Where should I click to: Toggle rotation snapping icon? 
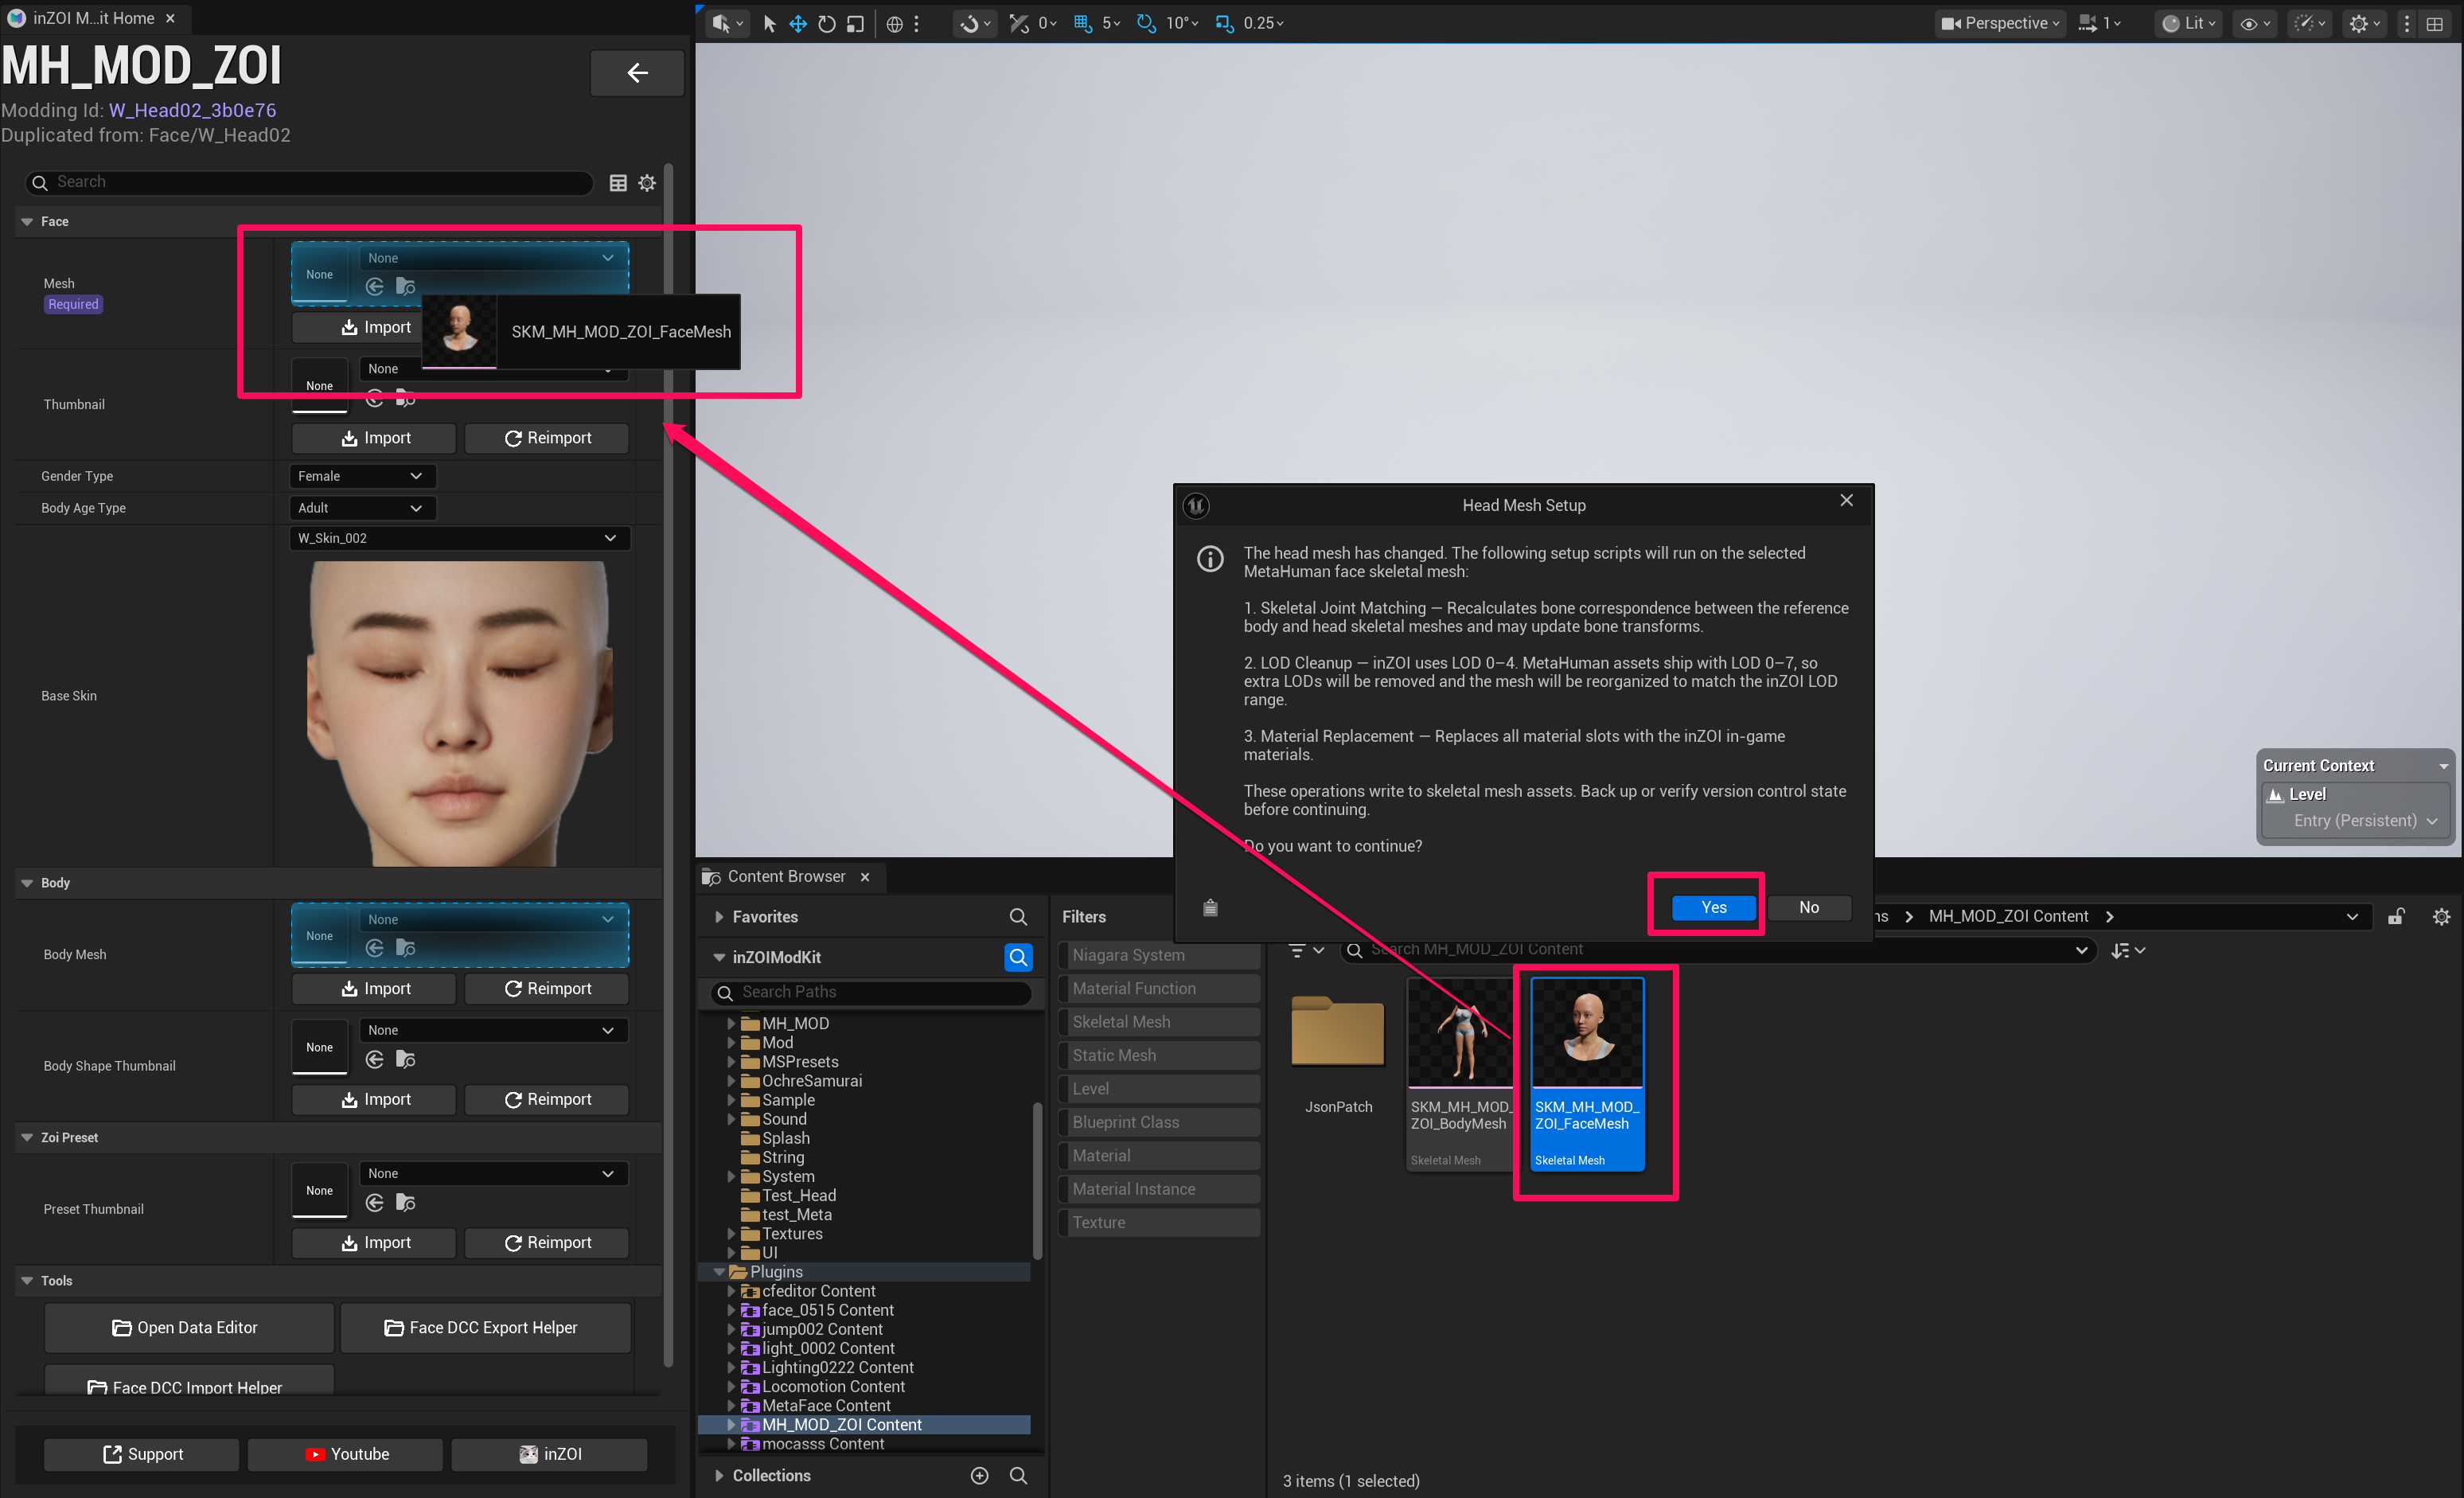[1146, 23]
